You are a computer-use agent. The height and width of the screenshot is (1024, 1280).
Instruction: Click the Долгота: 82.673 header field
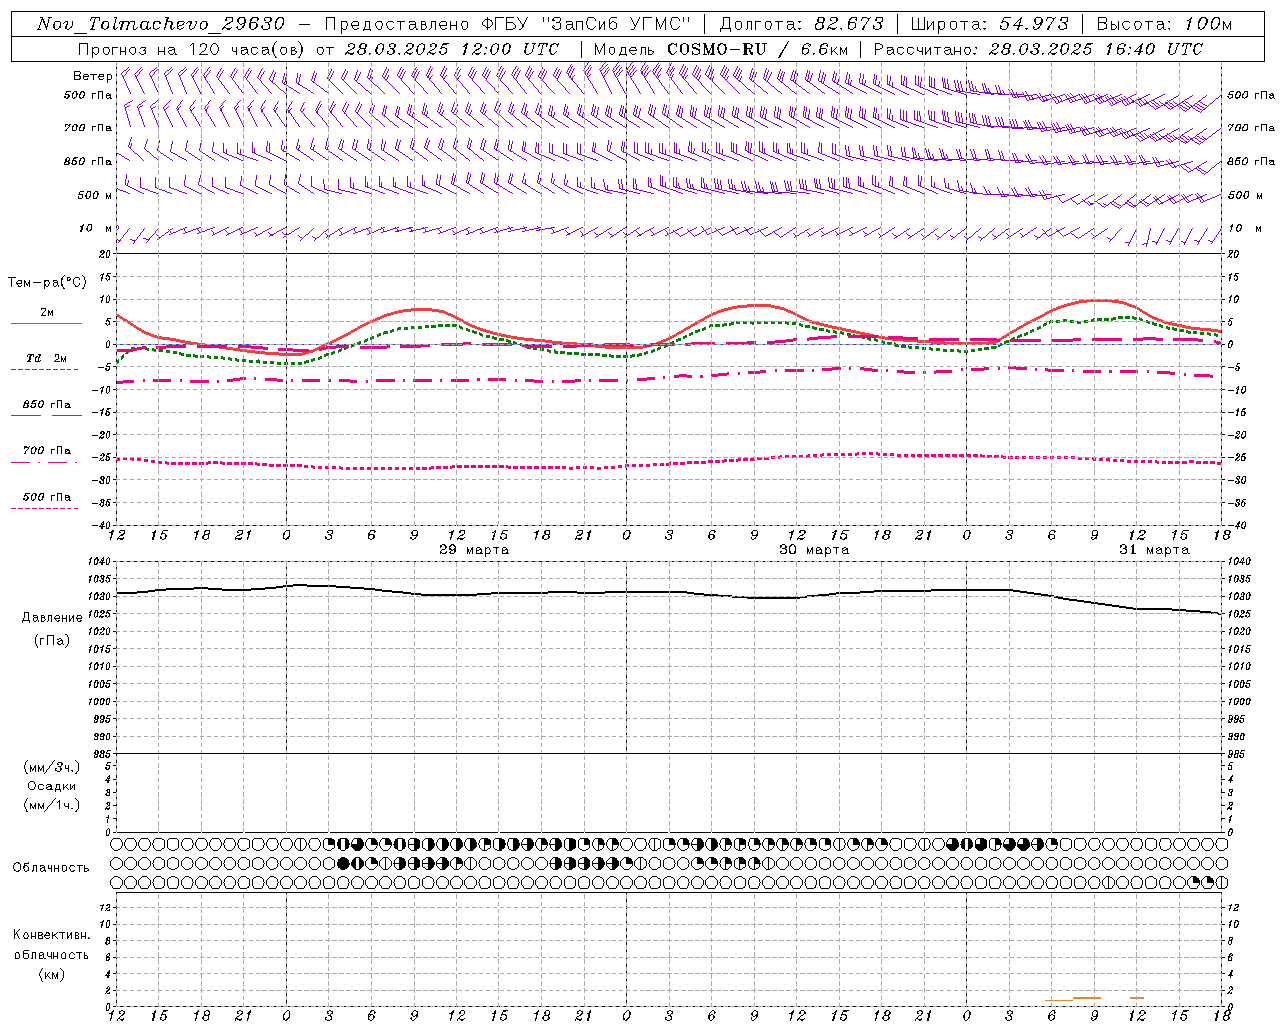coord(801,24)
